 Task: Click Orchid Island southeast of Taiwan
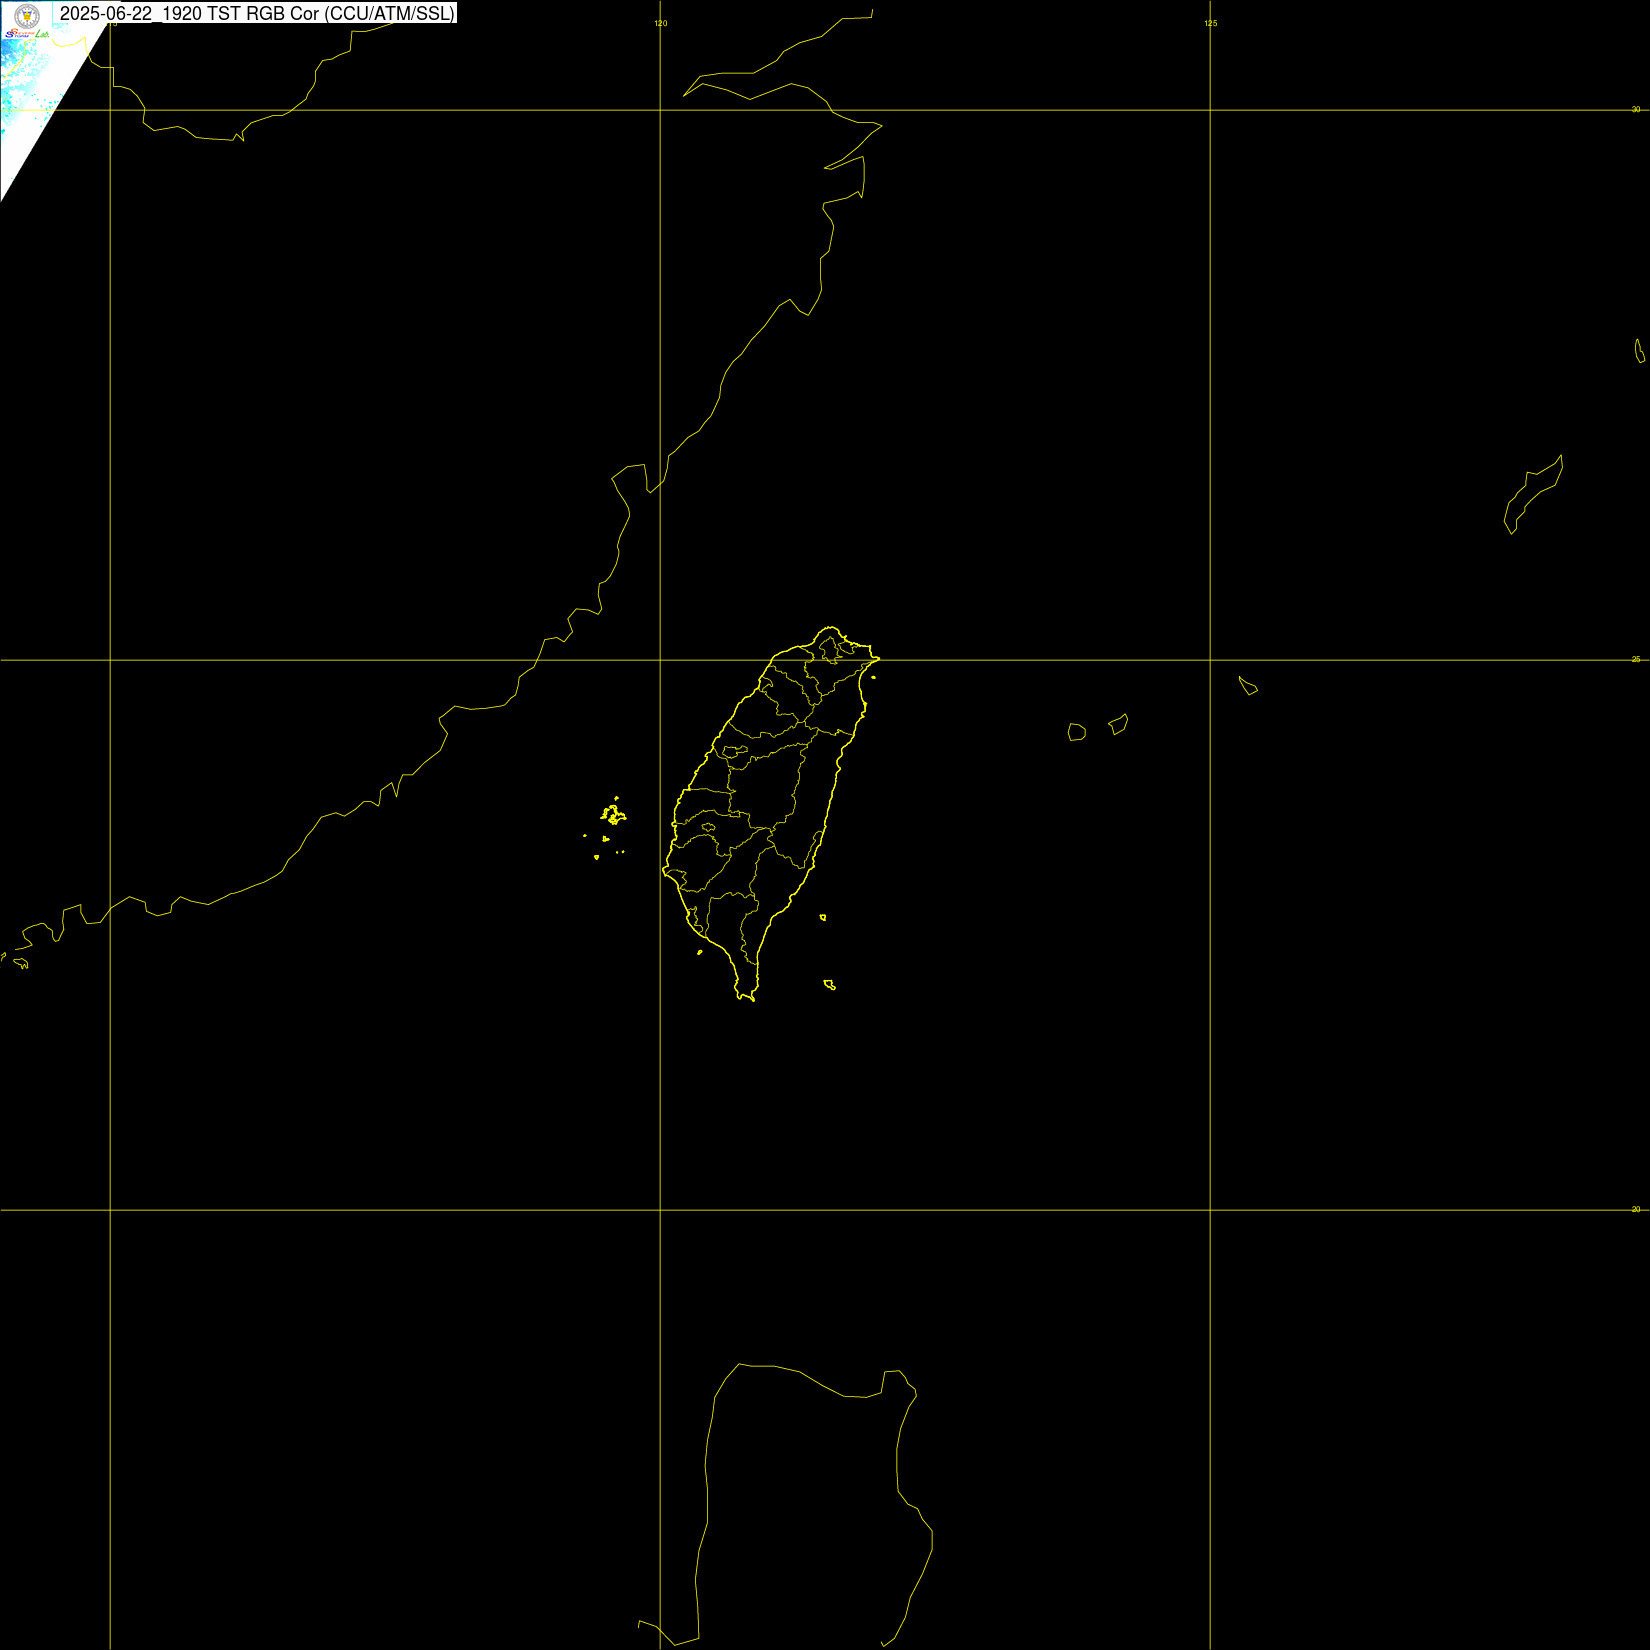click(x=829, y=985)
